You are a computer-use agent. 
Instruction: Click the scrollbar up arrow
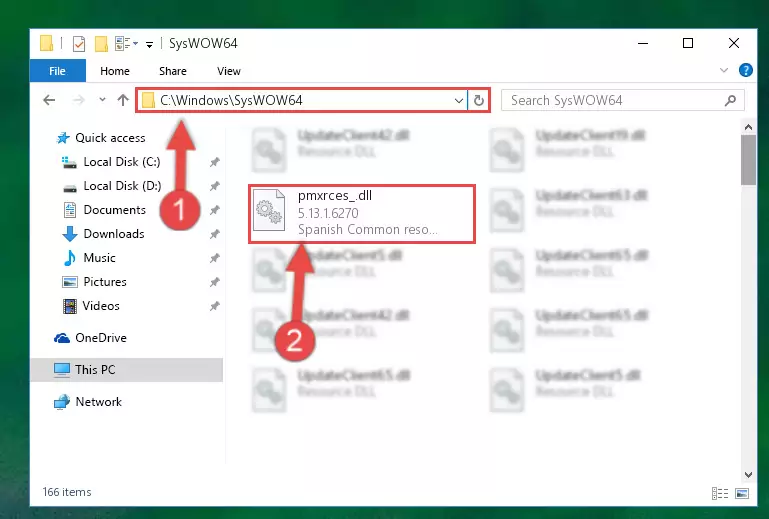(x=748, y=127)
